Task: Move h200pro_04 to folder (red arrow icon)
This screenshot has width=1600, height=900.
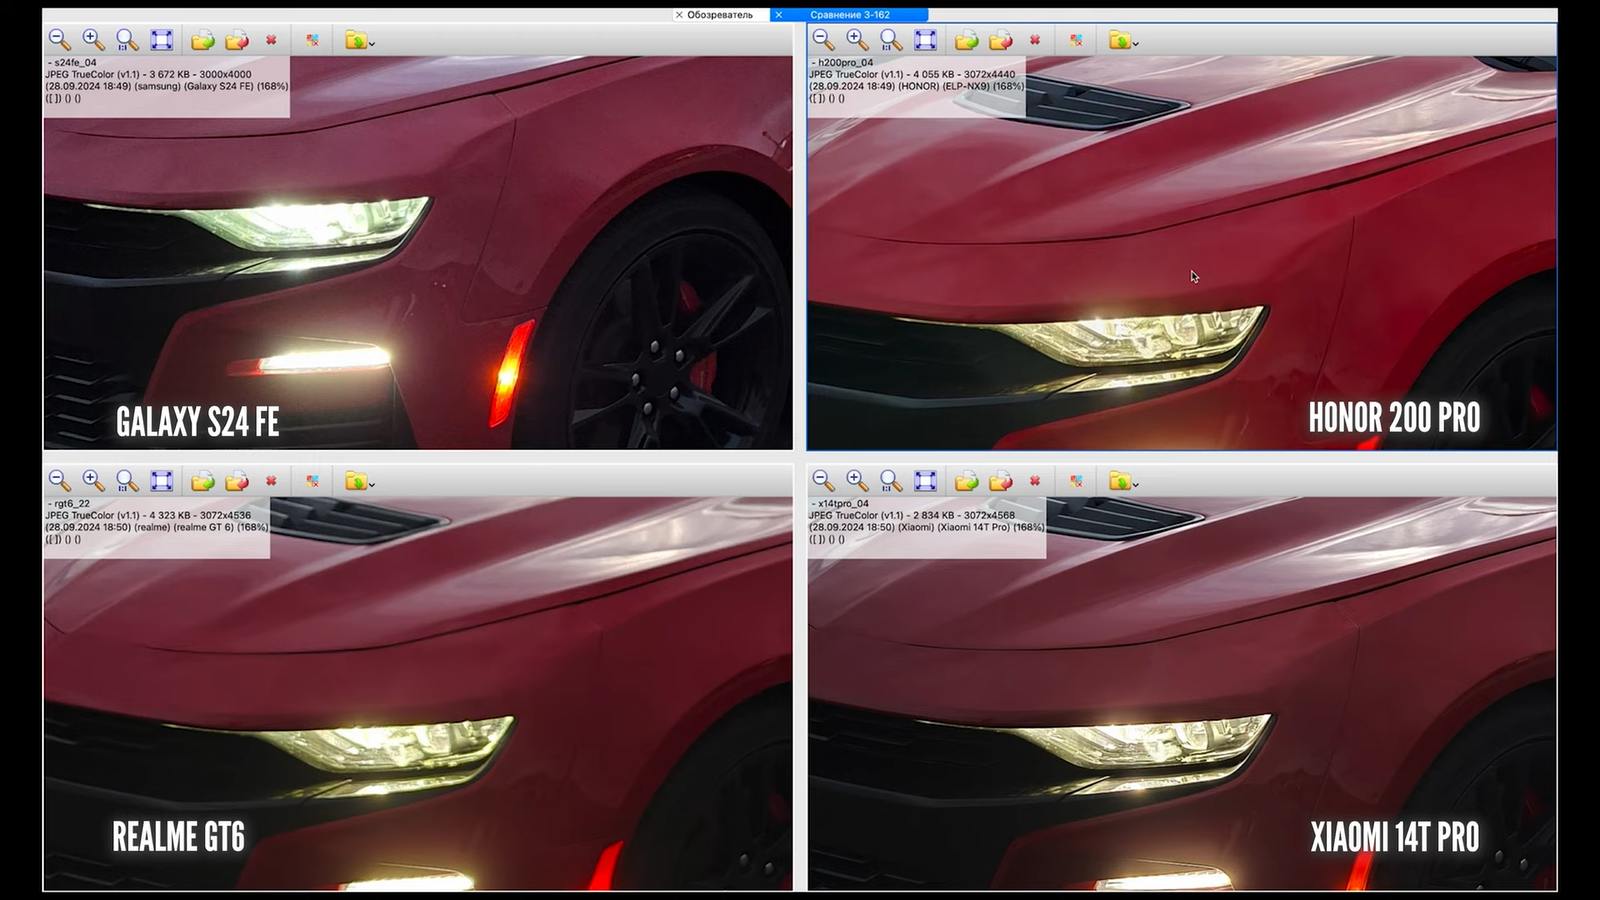Action: coord(1001,40)
